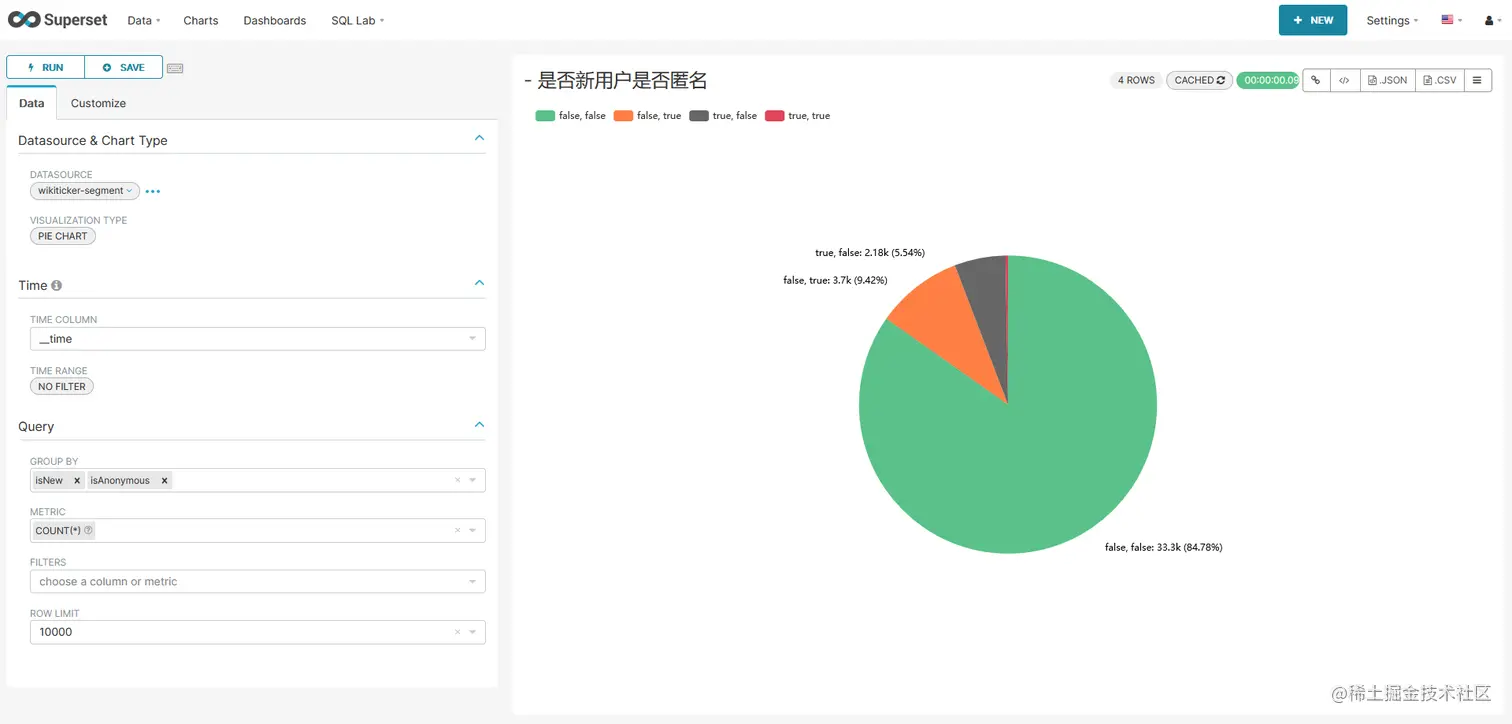This screenshot has height=724, width=1512.
Task: Click 'true, false: 2.18k (5.54%)' label
Action: [x=870, y=253]
